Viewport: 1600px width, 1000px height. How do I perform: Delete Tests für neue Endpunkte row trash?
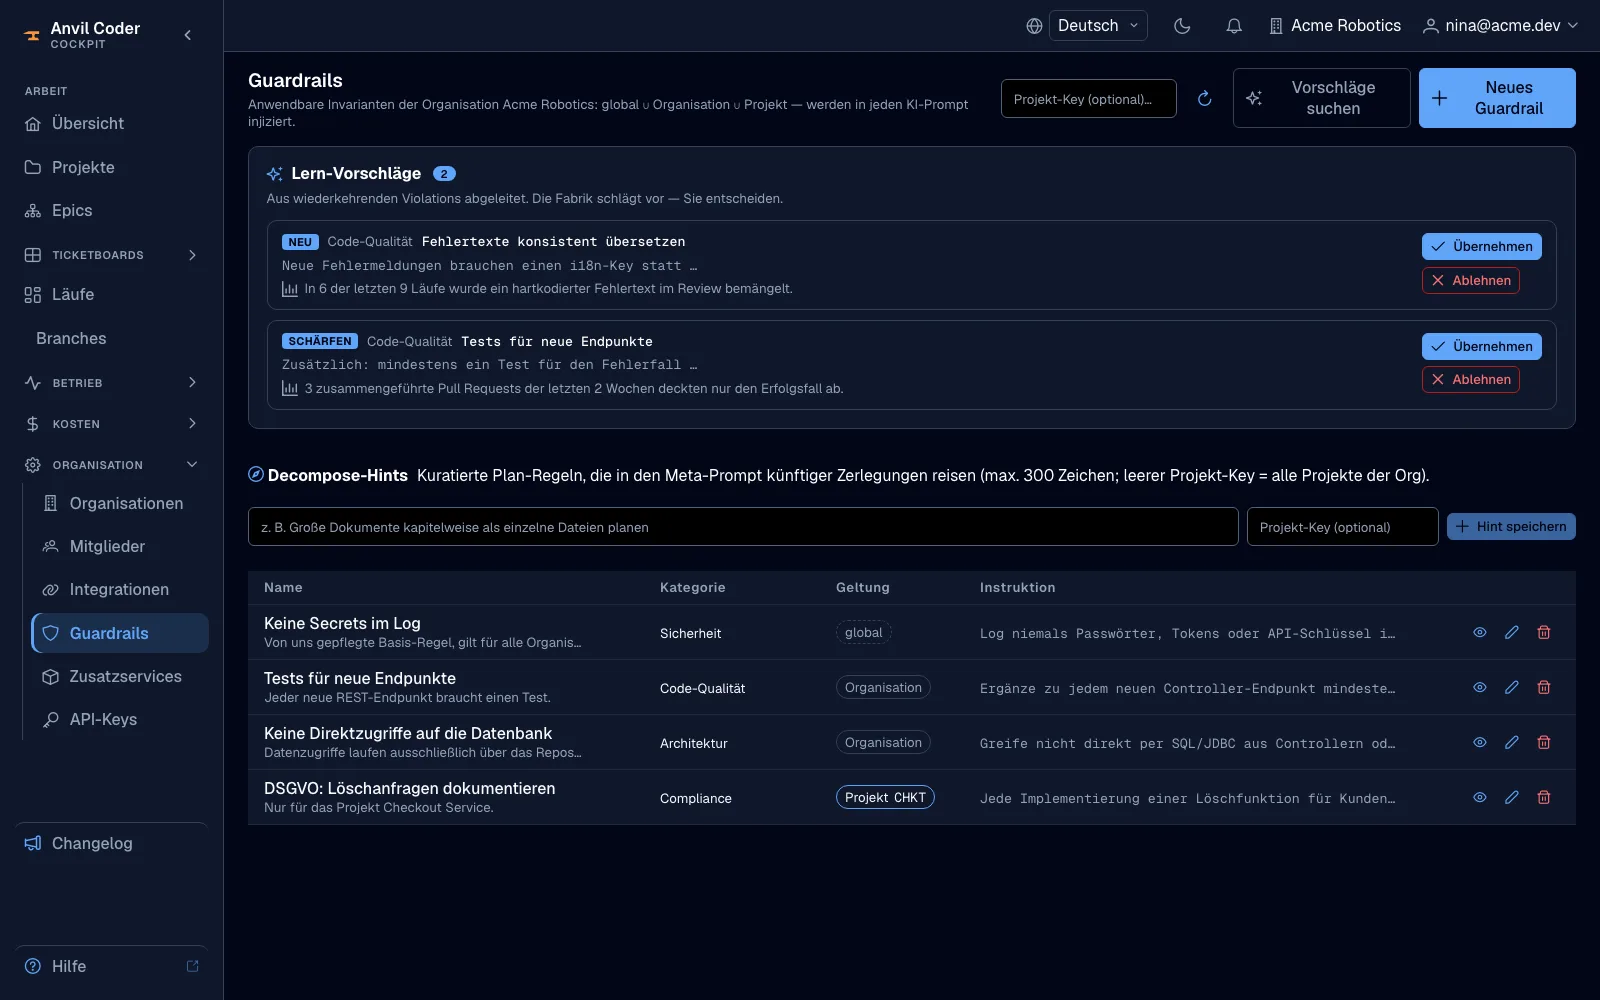(1544, 687)
